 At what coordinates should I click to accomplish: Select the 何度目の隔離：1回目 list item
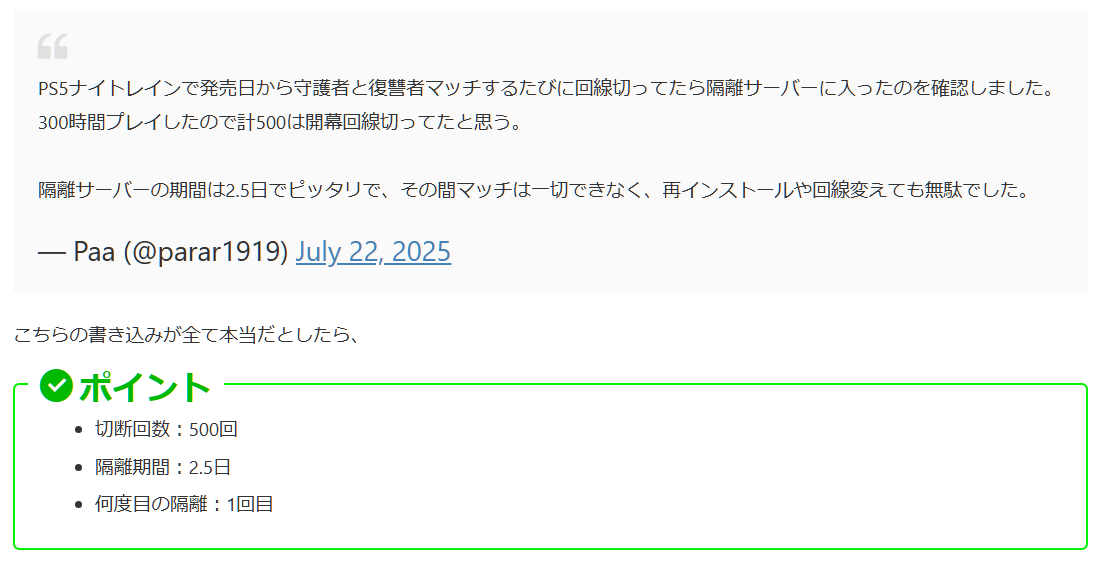point(184,505)
